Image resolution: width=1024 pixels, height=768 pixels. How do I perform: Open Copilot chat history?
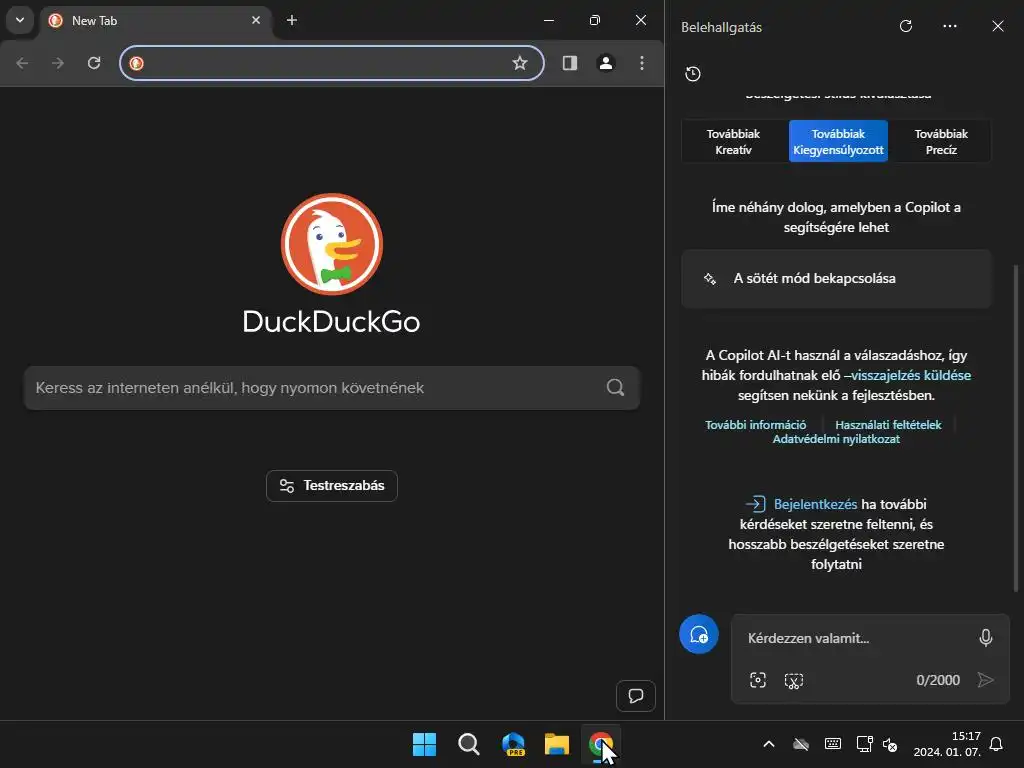click(x=693, y=74)
